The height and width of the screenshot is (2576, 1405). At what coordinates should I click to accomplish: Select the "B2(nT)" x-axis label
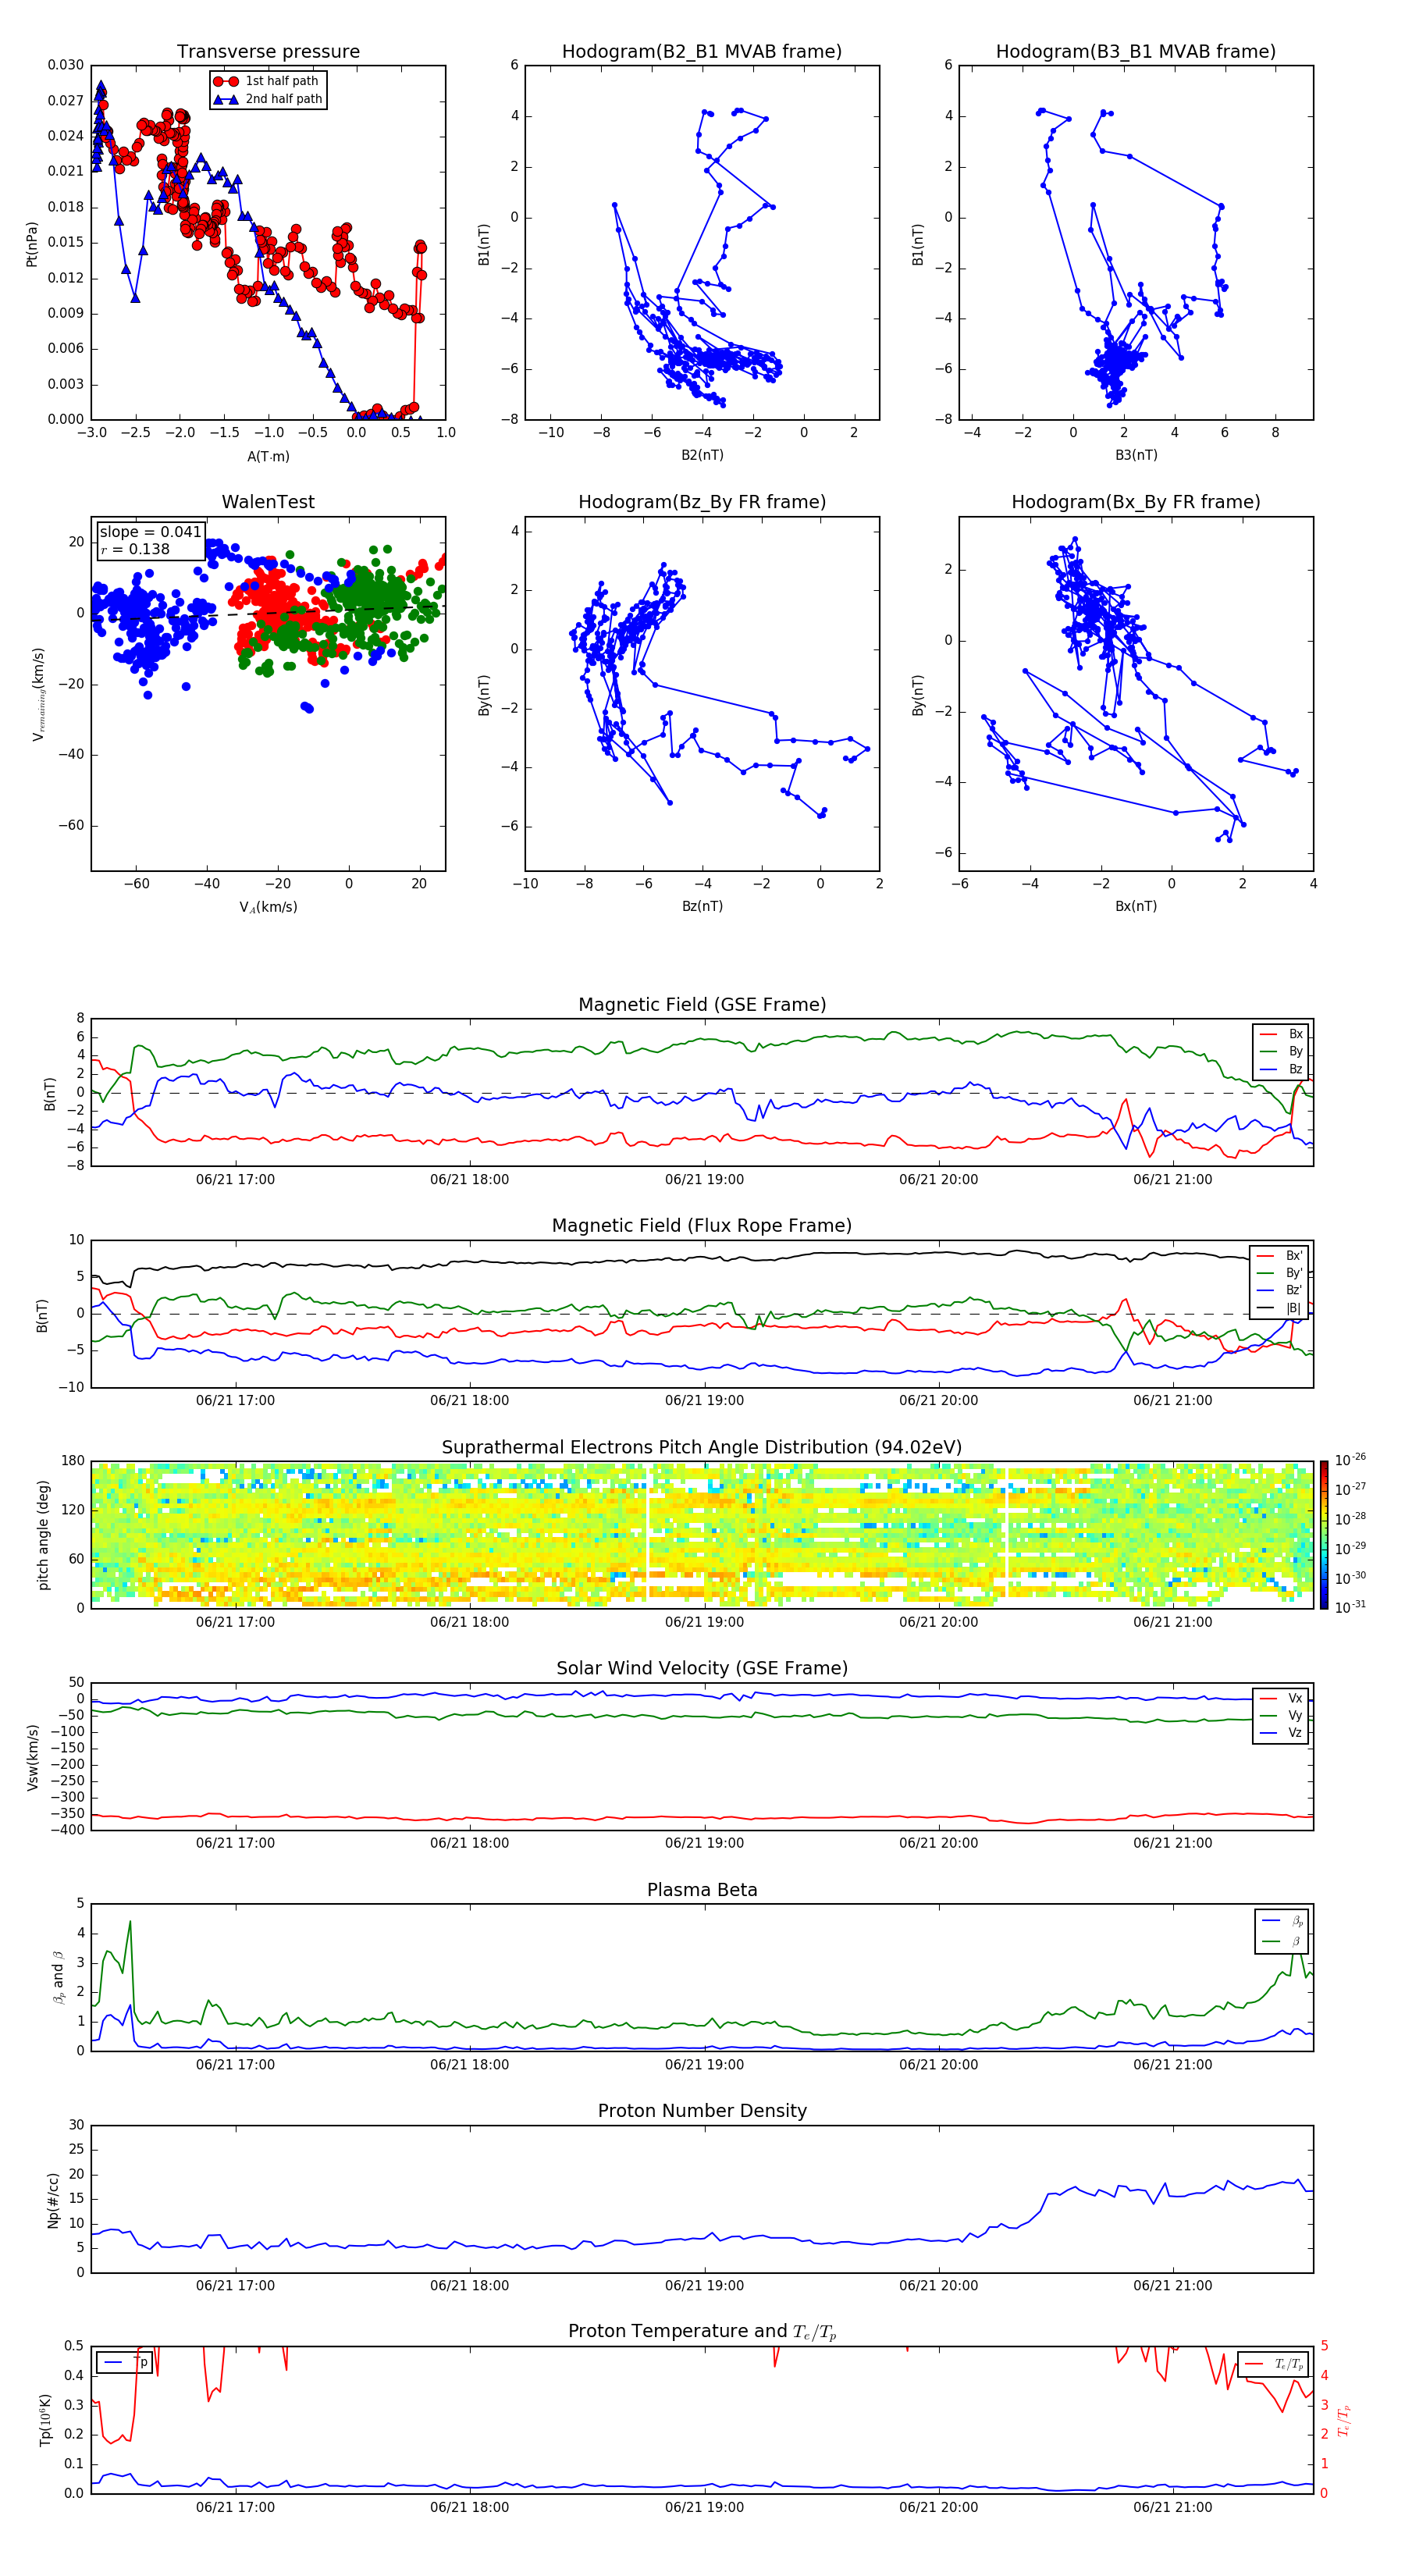point(702,455)
